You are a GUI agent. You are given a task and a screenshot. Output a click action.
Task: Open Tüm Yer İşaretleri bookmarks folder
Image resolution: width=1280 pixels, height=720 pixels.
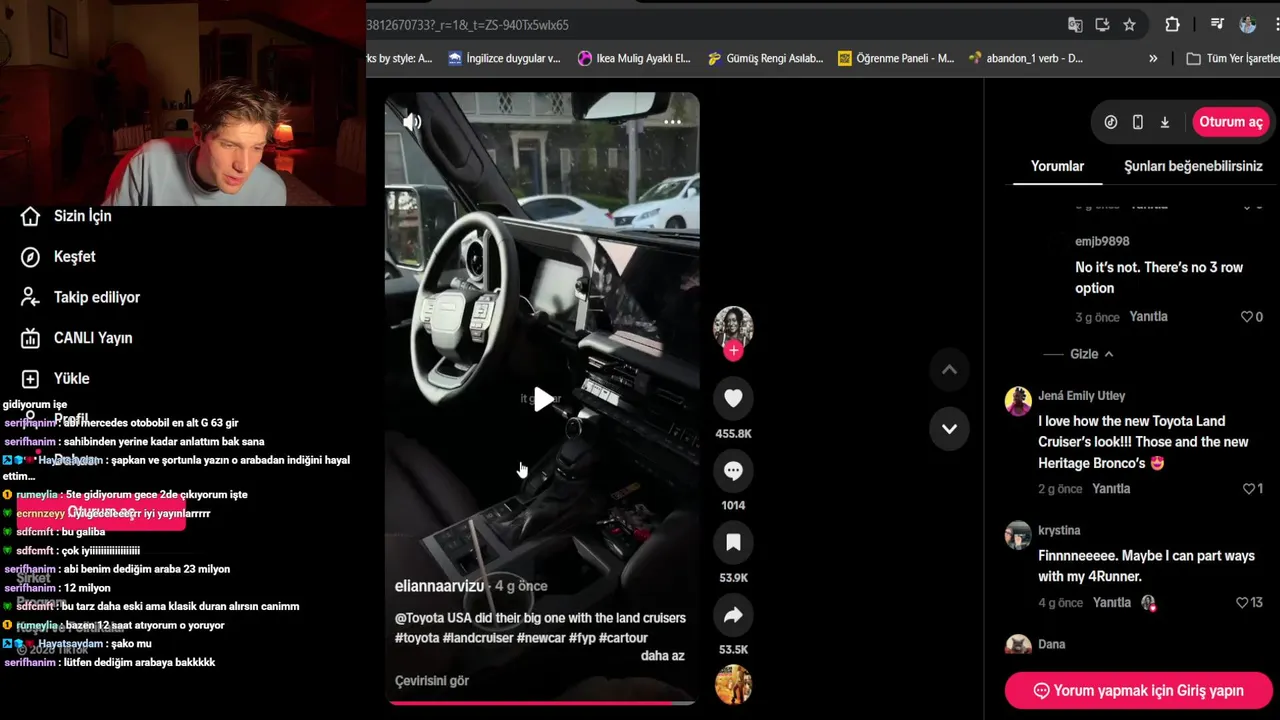1232,59
